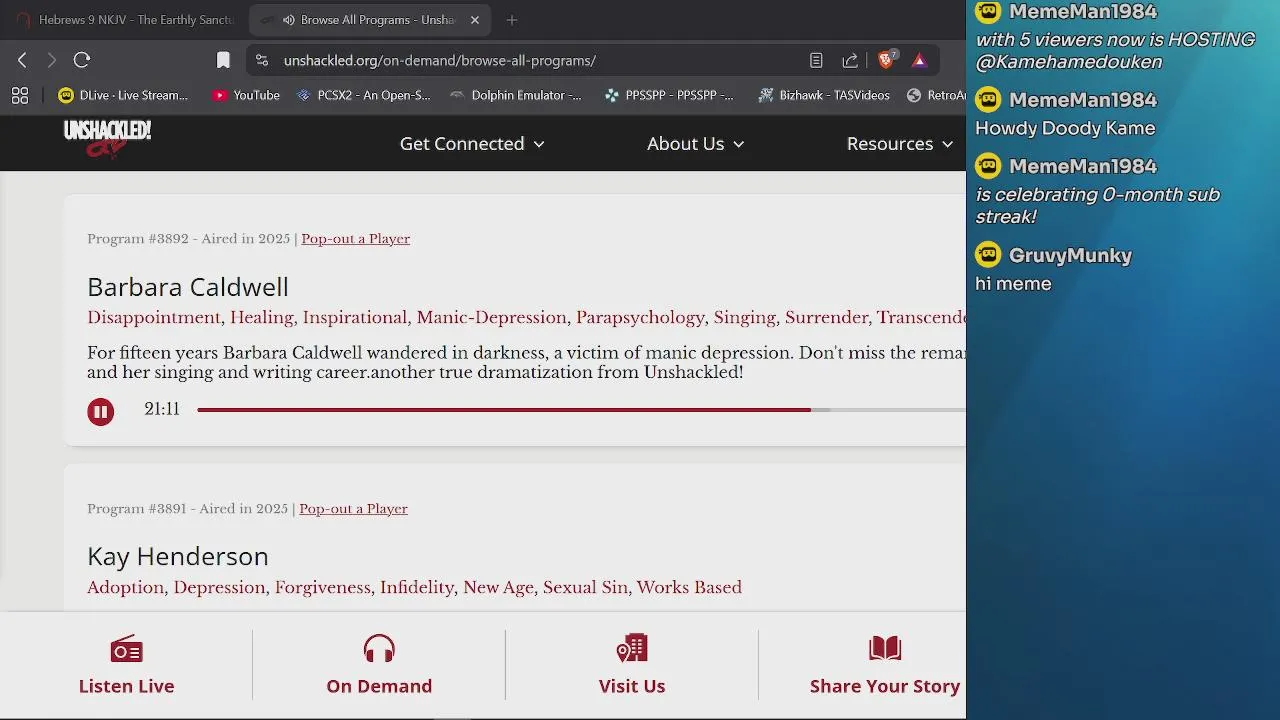View site information icon in address bar

pyautogui.click(x=262, y=60)
